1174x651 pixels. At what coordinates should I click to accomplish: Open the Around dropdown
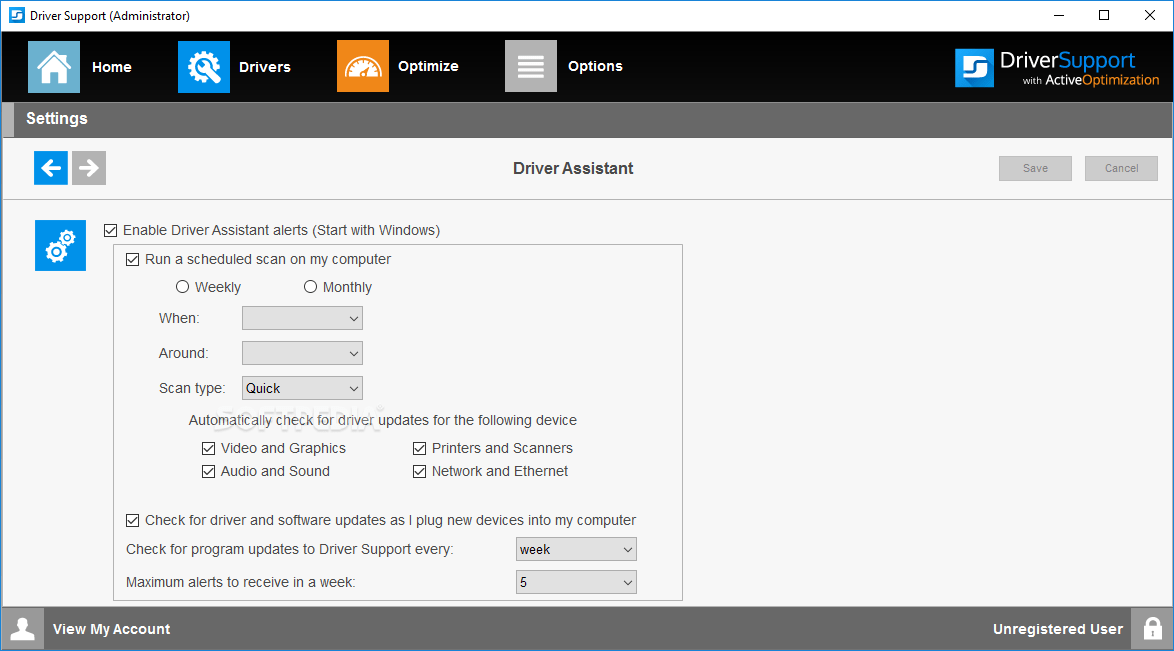pyautogui.click(x=302, y=353)
